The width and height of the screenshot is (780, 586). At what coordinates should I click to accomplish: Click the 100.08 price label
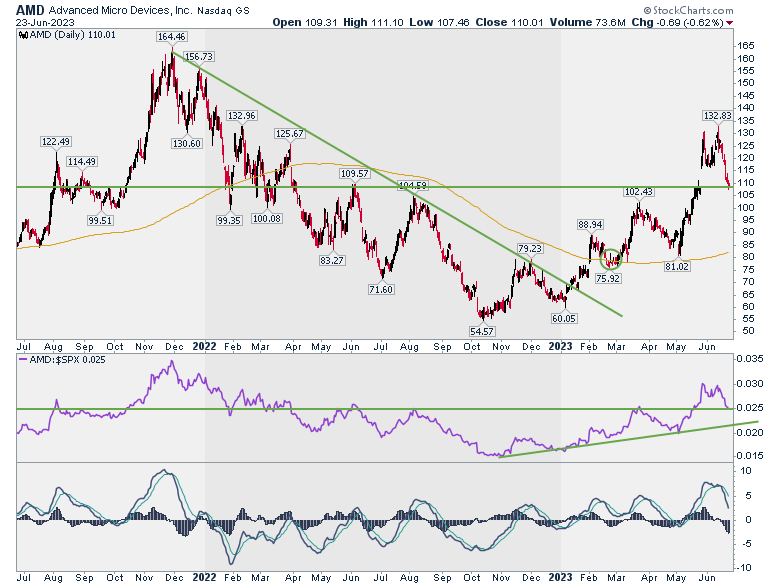(x=267, y=218)
